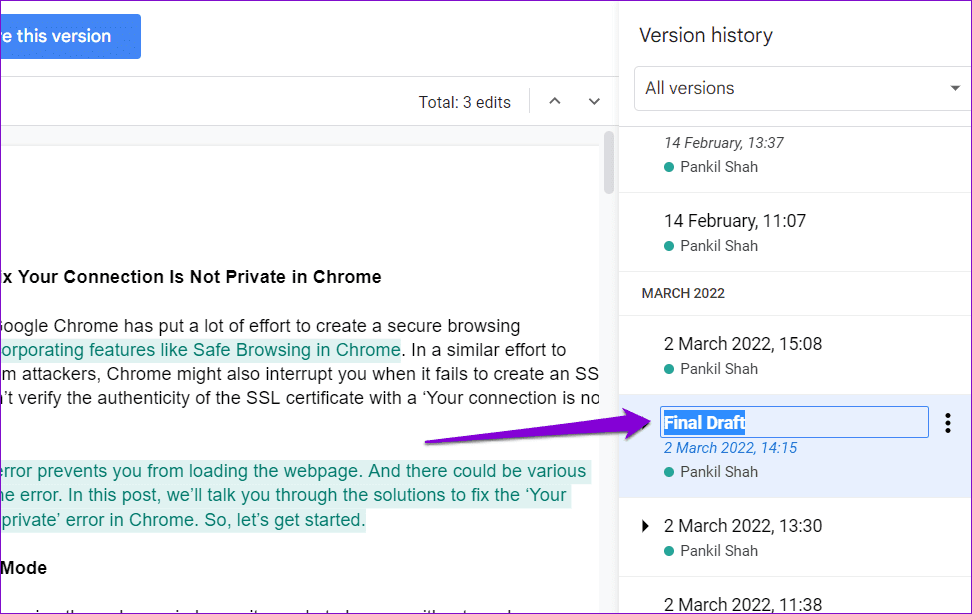
Task: Go to previous edit with up chevron
Action: (x=555, y=101)
